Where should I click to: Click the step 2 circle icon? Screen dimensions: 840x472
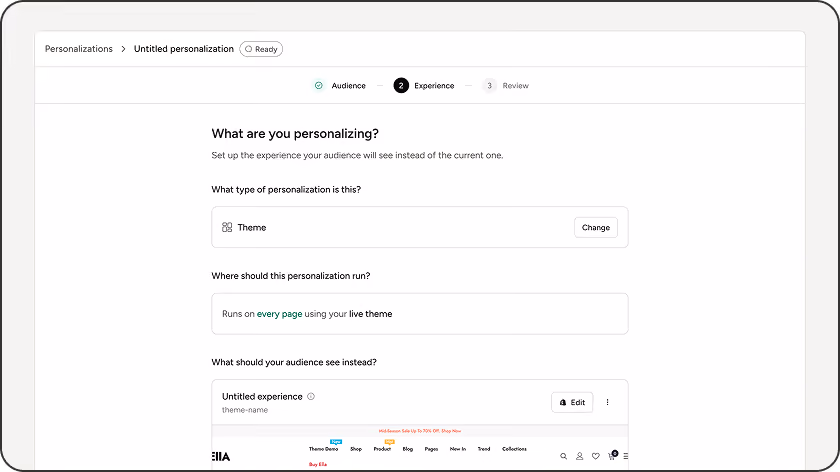click(x=401, y=86)
